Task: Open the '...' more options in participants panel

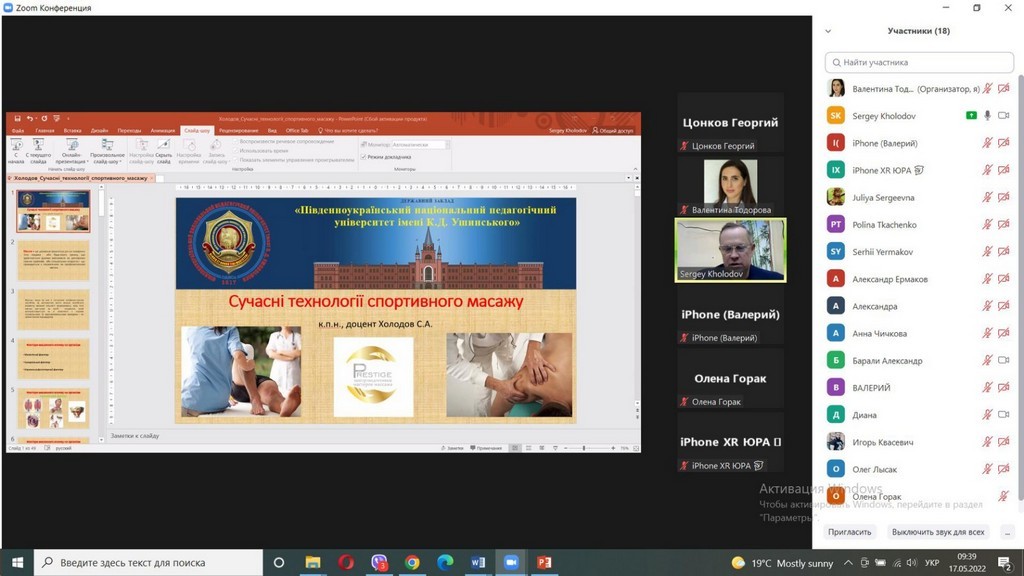Action: coord(1007,532)
